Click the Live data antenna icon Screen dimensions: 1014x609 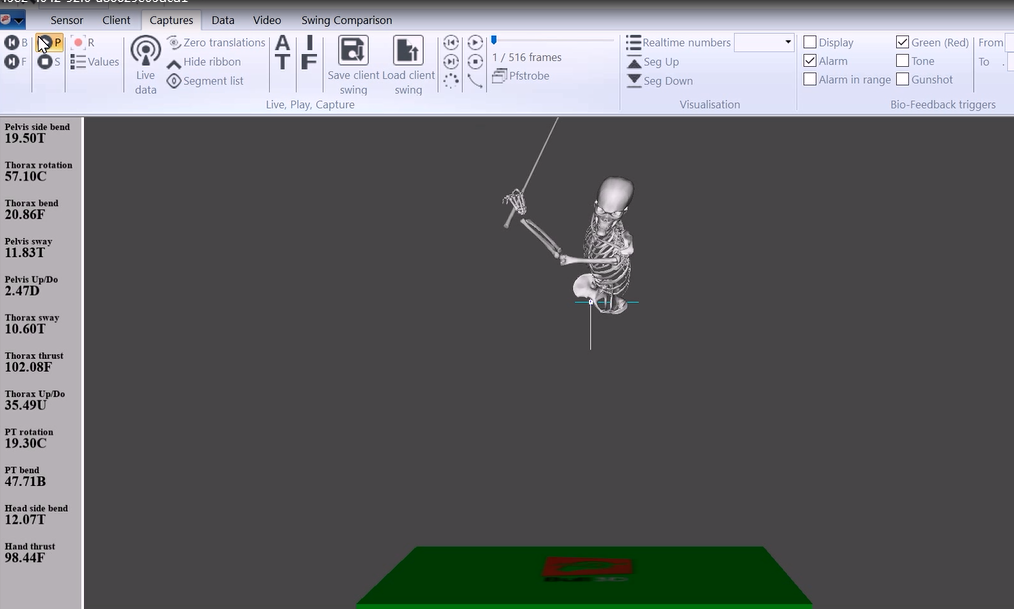pyautogui.click(x=145, y=52)
